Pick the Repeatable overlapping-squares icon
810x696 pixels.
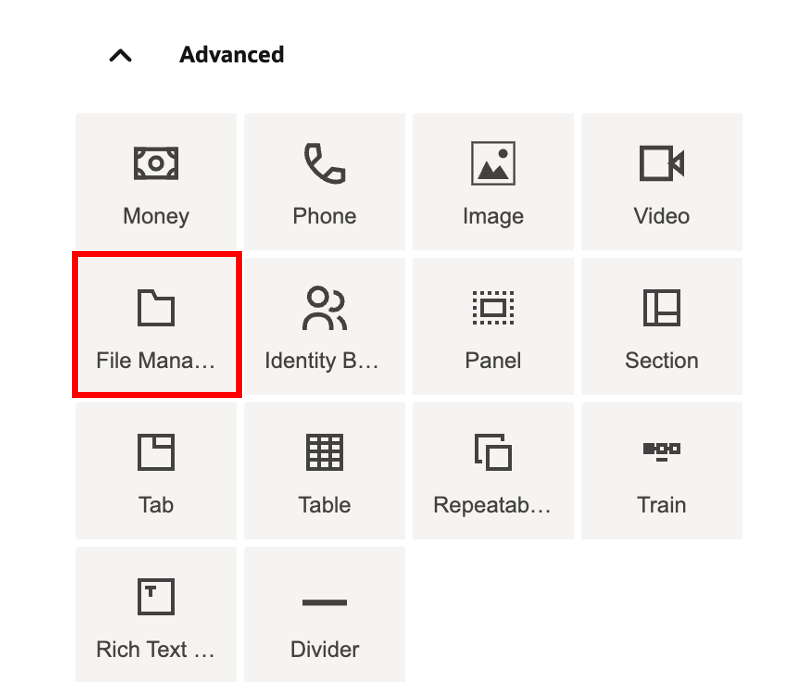(x=493, y=452)
